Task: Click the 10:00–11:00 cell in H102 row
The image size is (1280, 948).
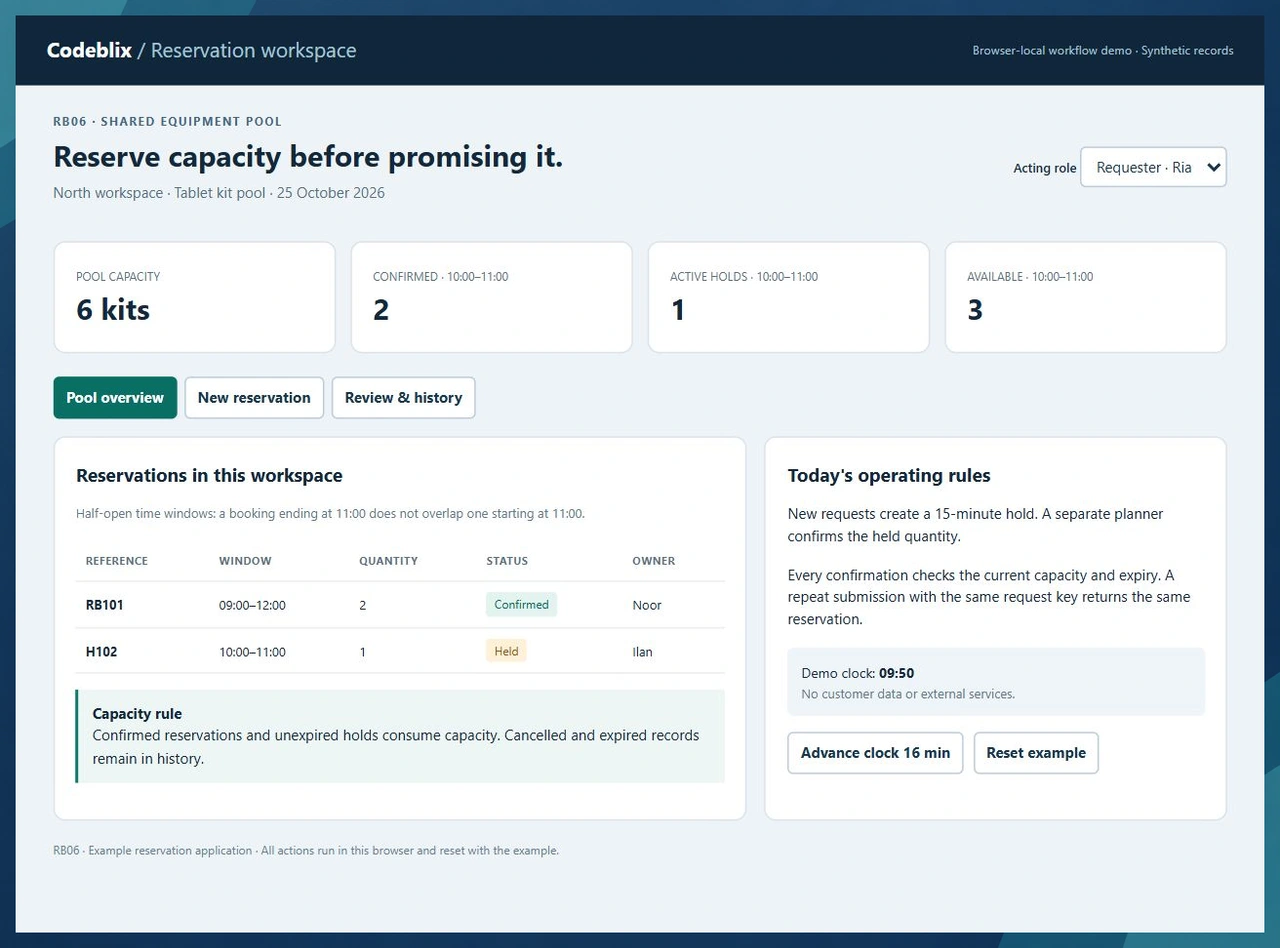Action: (252, 652)
